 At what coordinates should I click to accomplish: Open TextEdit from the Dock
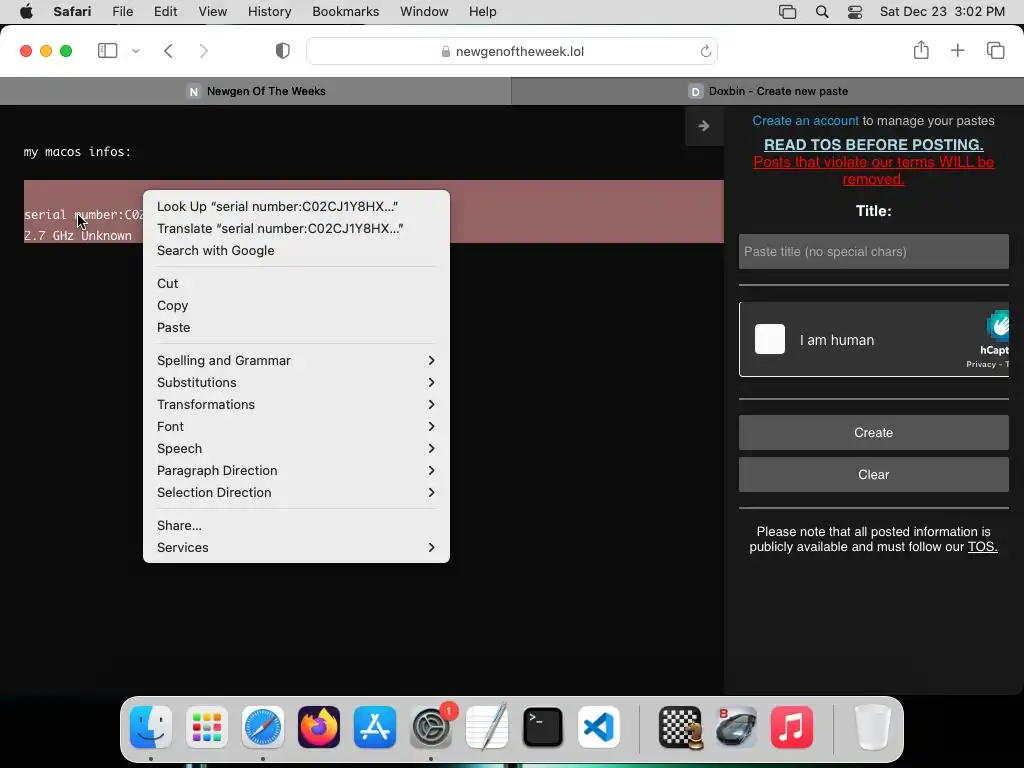[x=487, y=727]
